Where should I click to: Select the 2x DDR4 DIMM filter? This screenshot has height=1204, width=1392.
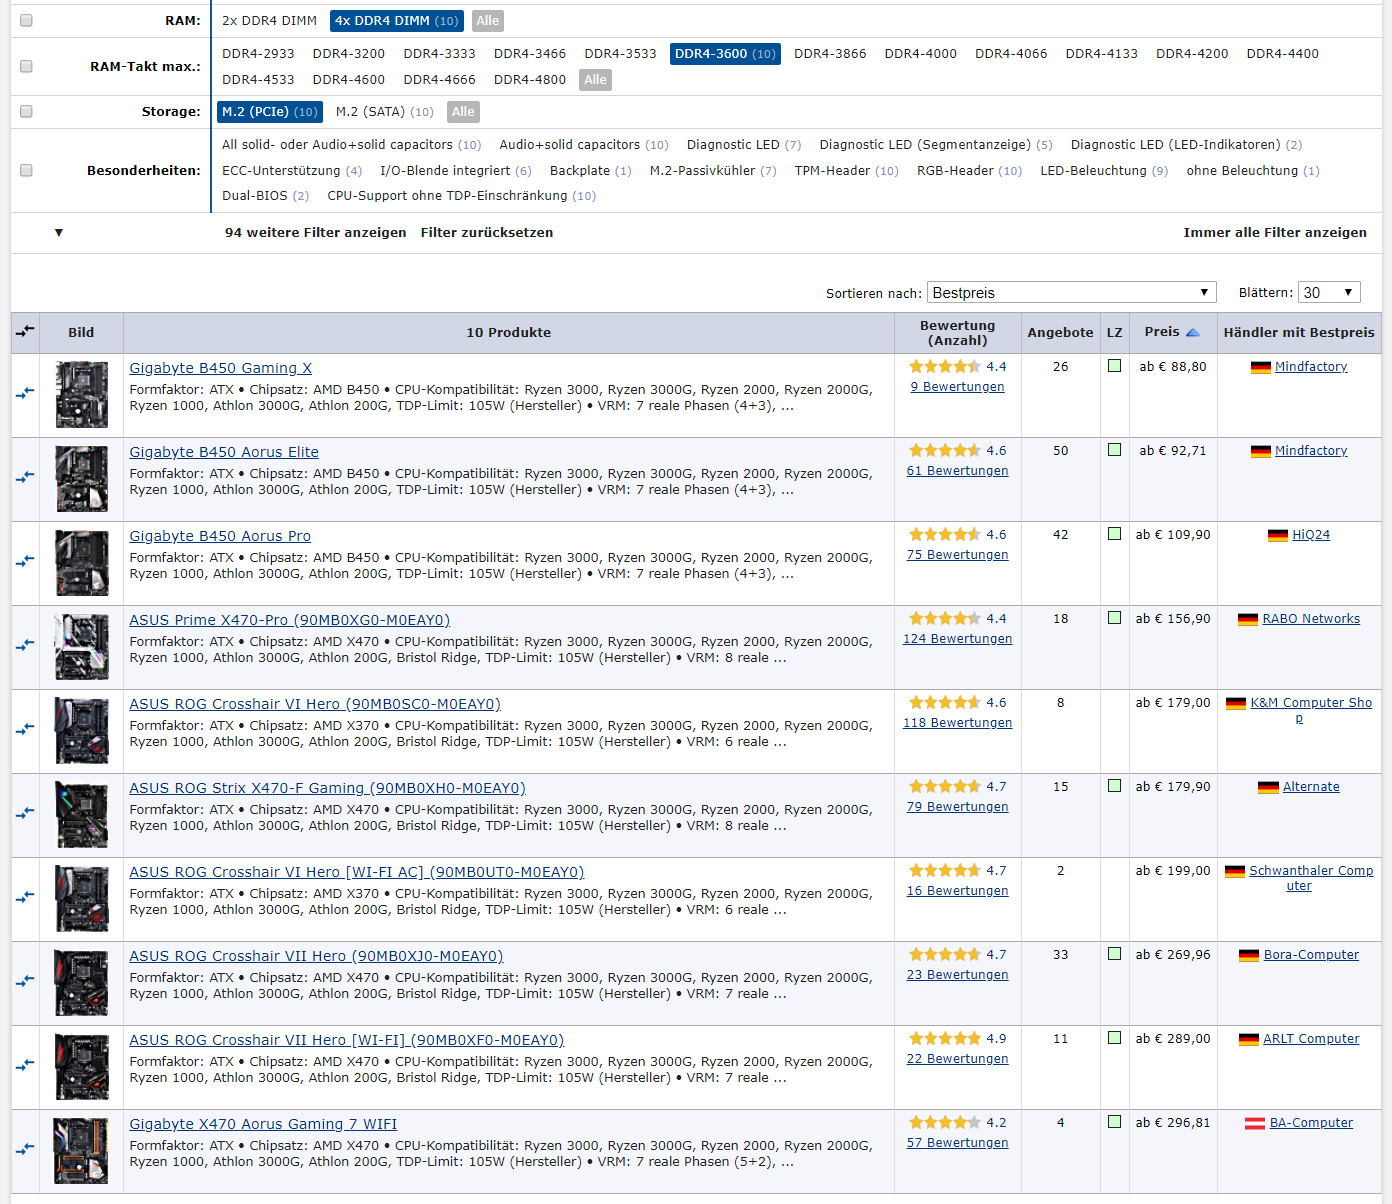269,21
